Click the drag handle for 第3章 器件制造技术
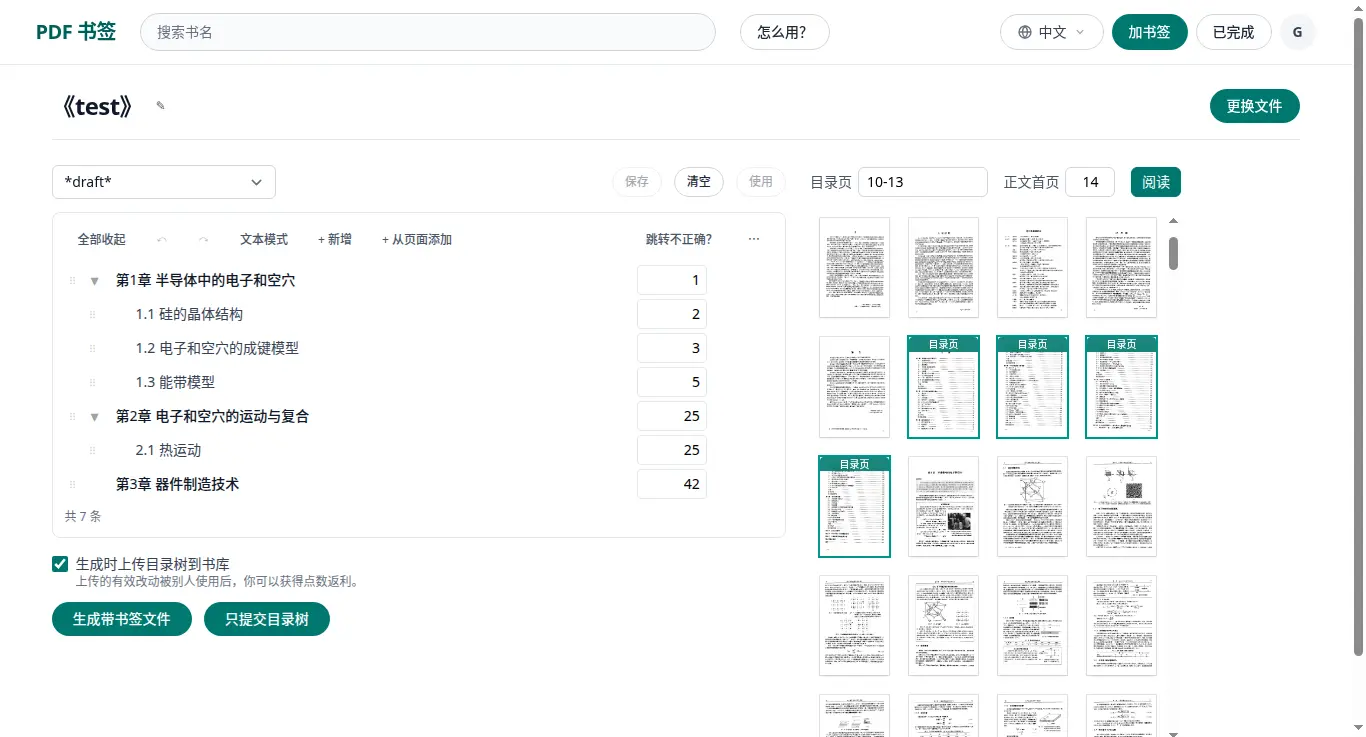This screenshot has width=1366, height=737. (72, 485)
